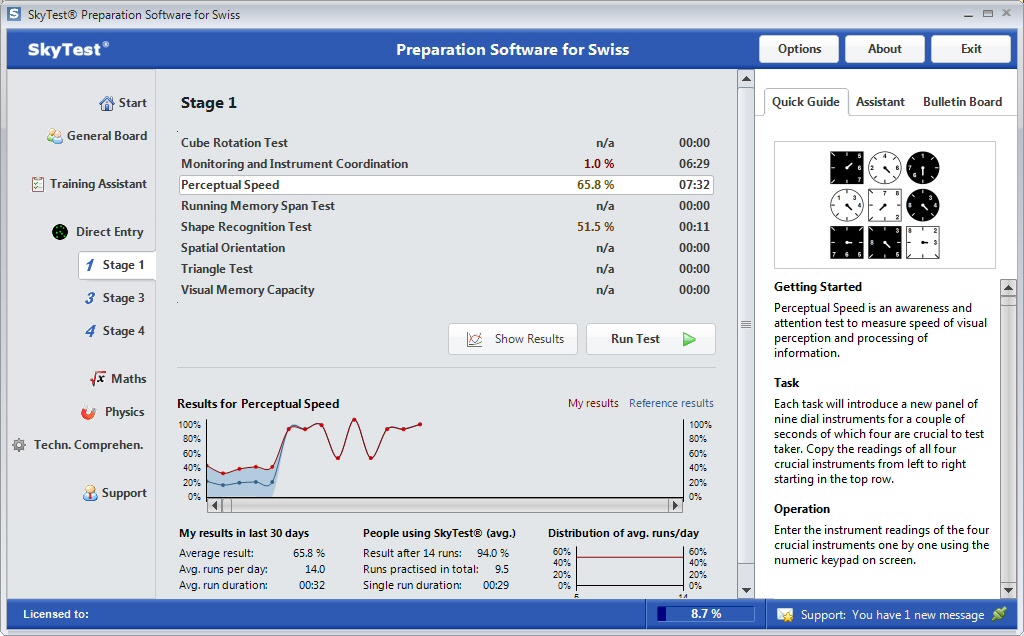Switch to the Assistant tab
1024x636 pixels.
[x=880, y=102]
